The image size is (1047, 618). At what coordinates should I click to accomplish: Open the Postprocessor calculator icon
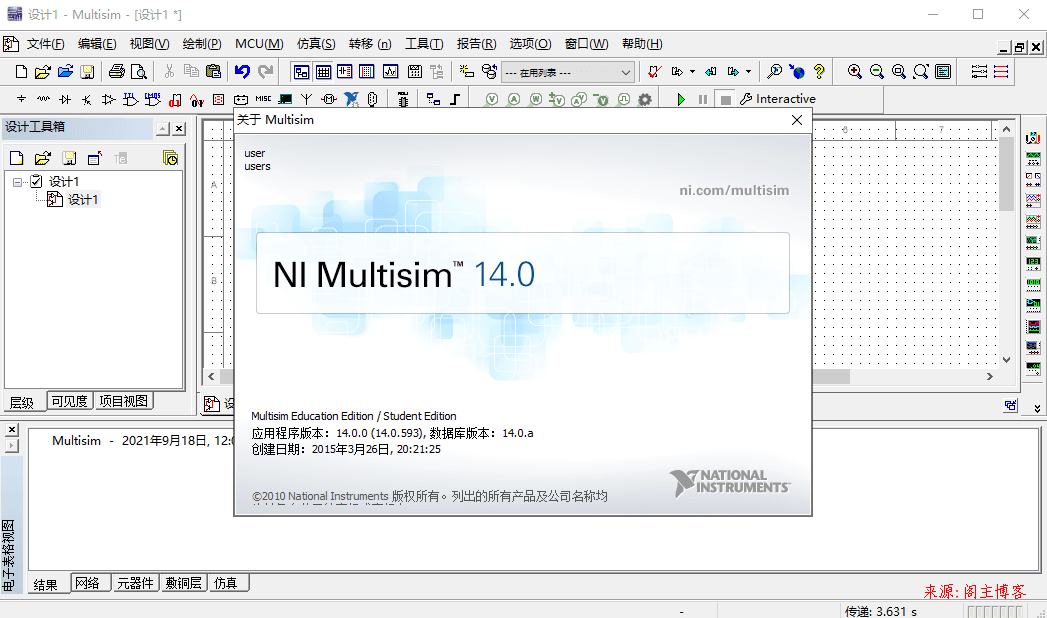415,71
